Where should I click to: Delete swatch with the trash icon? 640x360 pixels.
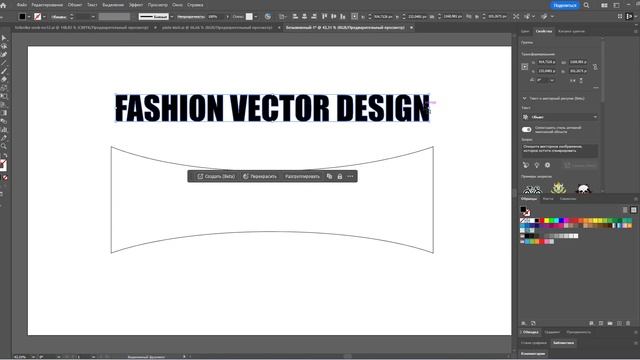coord(628,323)
